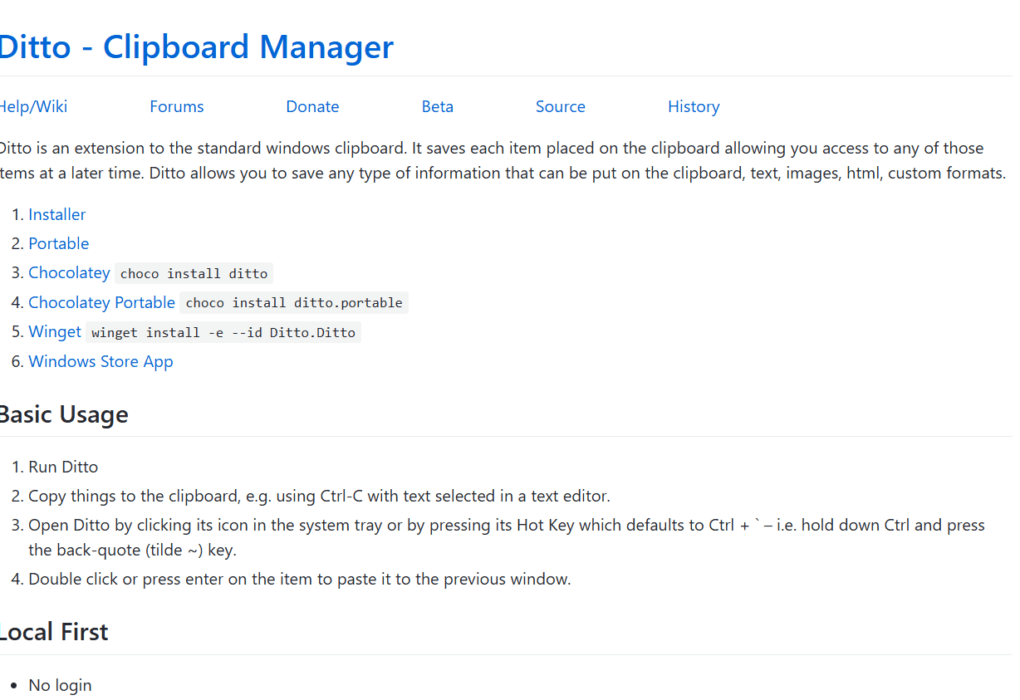This screenshot has width=1020, height=700.
Task: Click the Local First heading
Action: click(x=54, y=631)
